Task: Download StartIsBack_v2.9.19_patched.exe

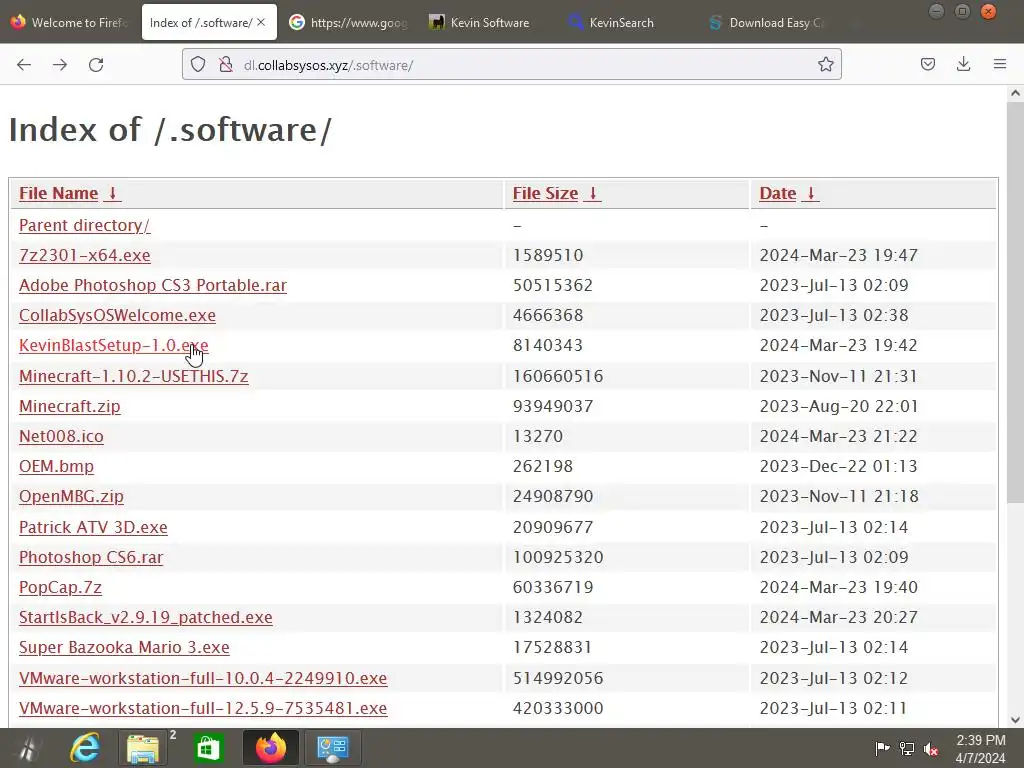Action: pyautogui.click(x=146, y=617)
